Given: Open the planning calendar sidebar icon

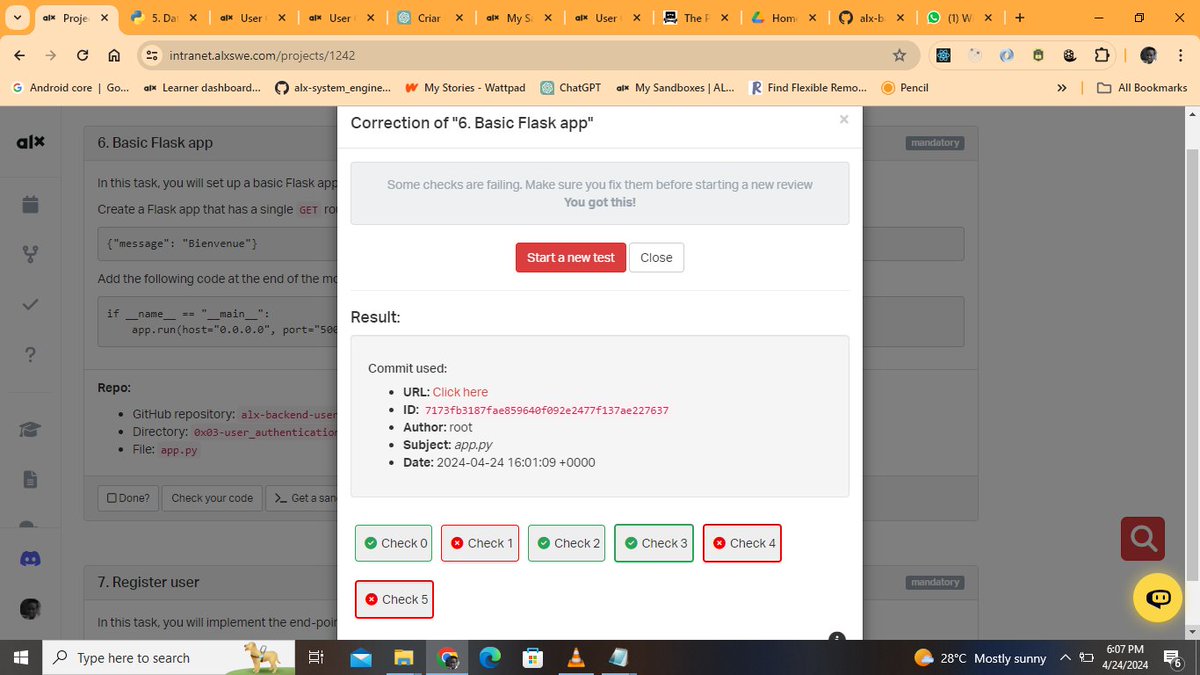Looking at the screenshot, I should [x=31, y=203].
